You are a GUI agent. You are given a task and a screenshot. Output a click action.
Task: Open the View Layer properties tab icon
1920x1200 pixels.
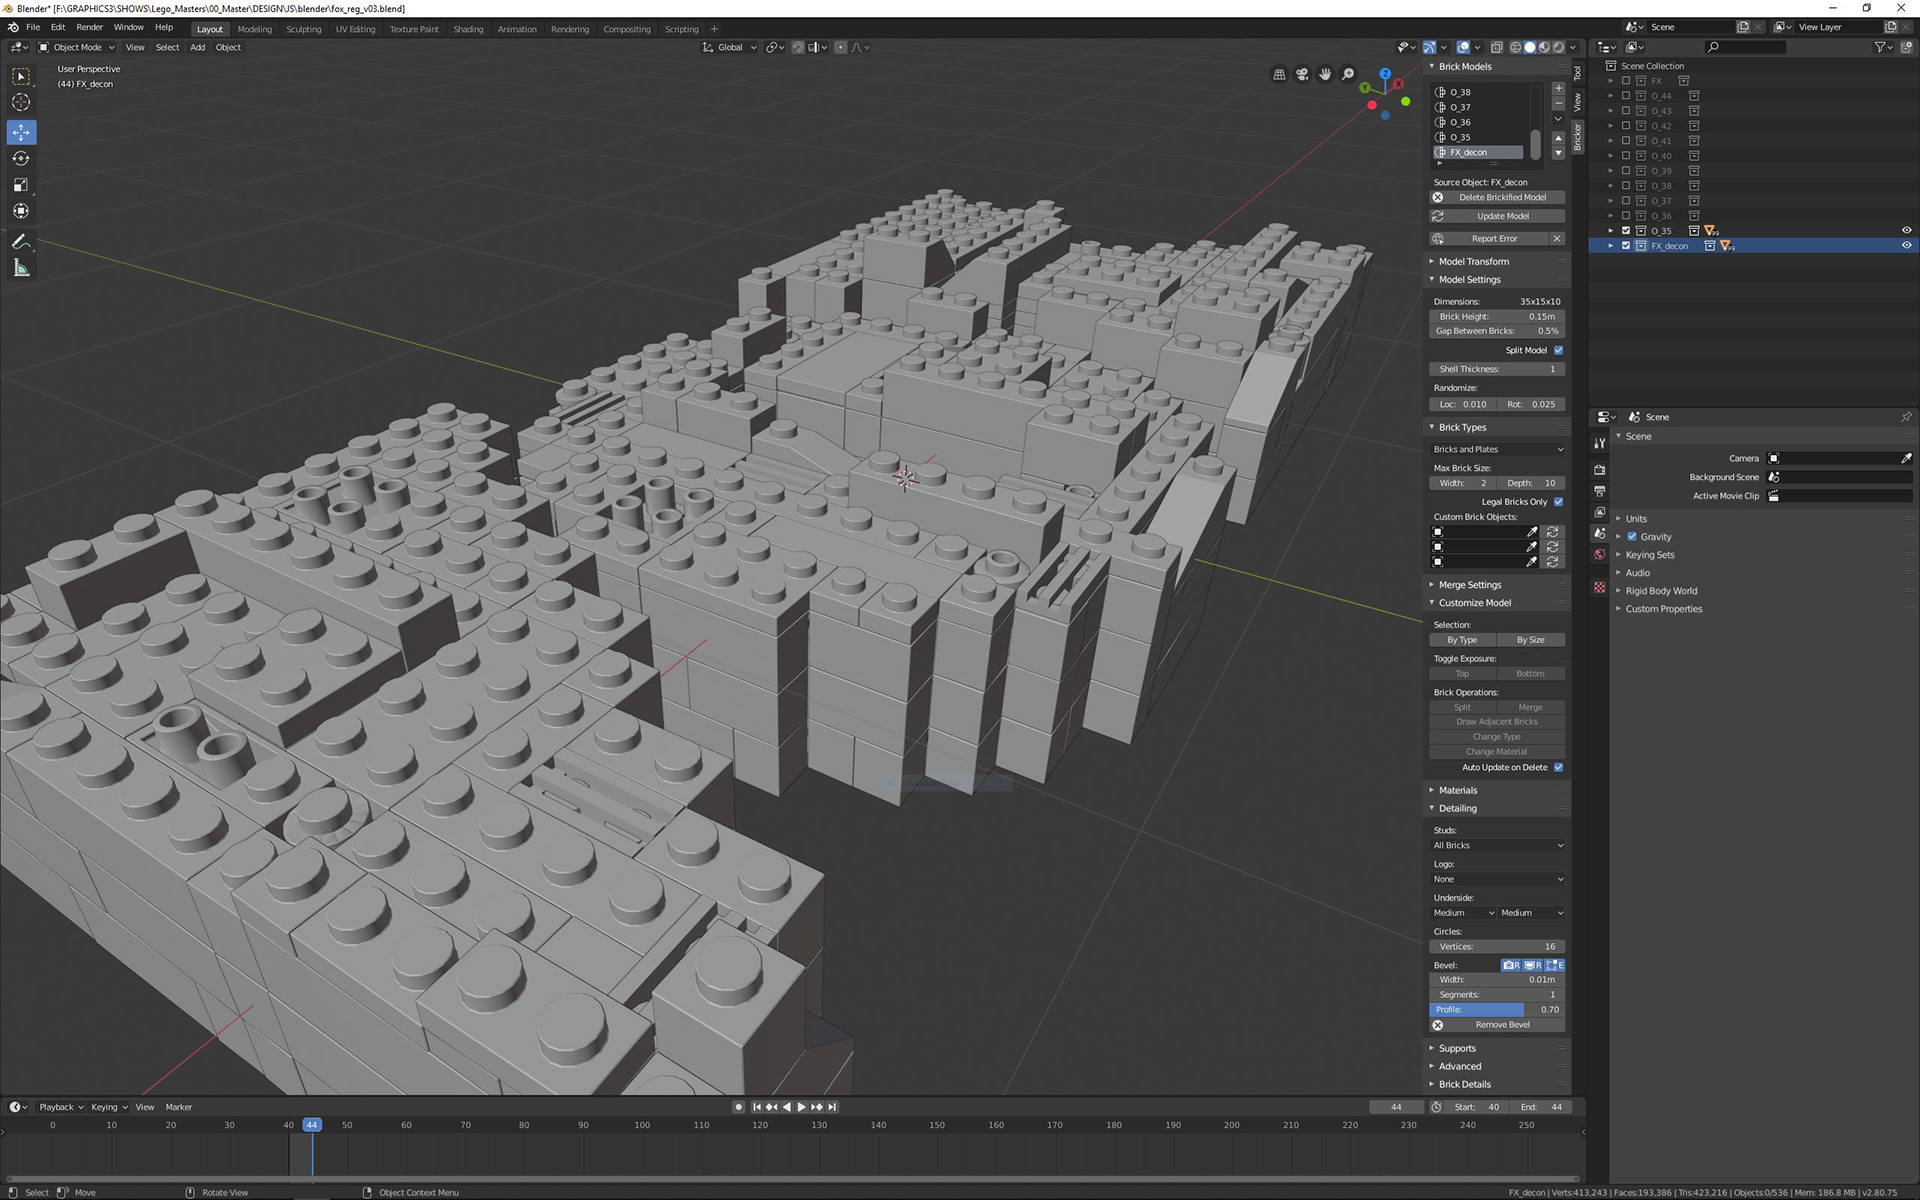[1599, 512]
